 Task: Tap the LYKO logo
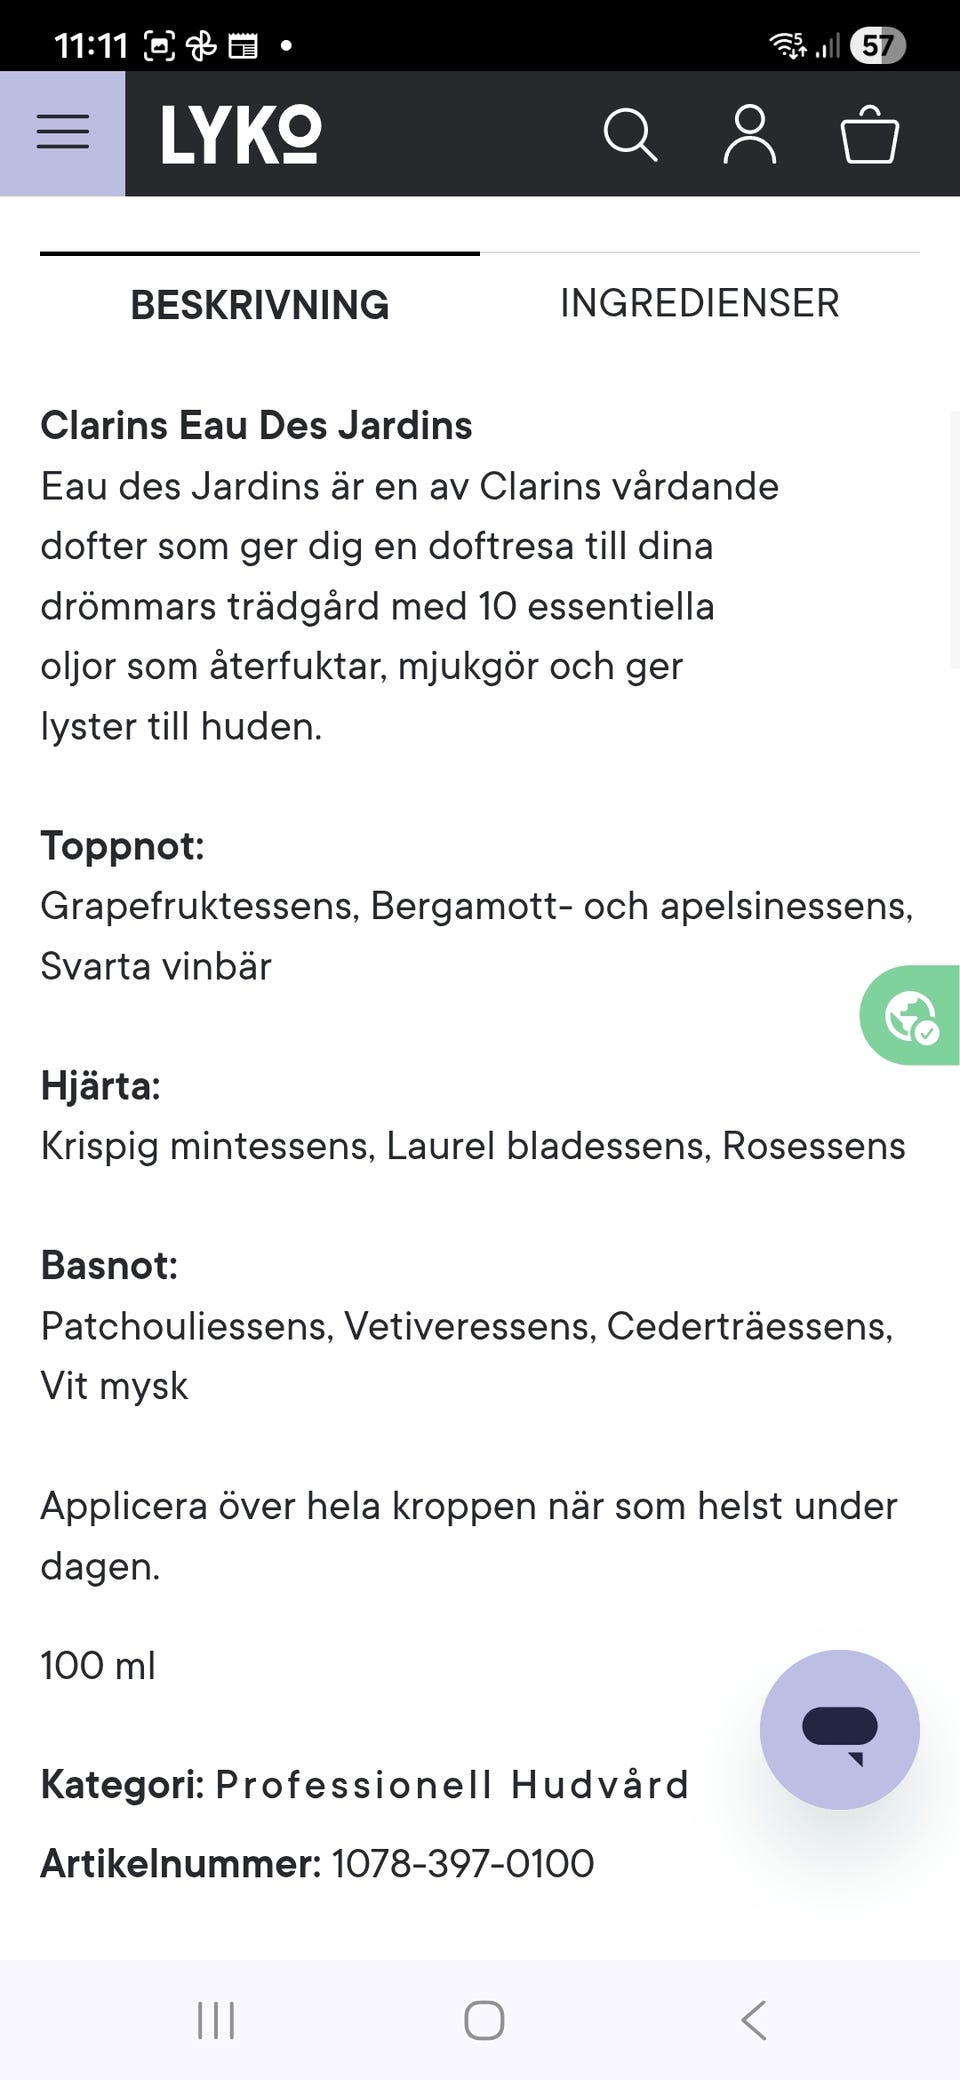(241, 134)
